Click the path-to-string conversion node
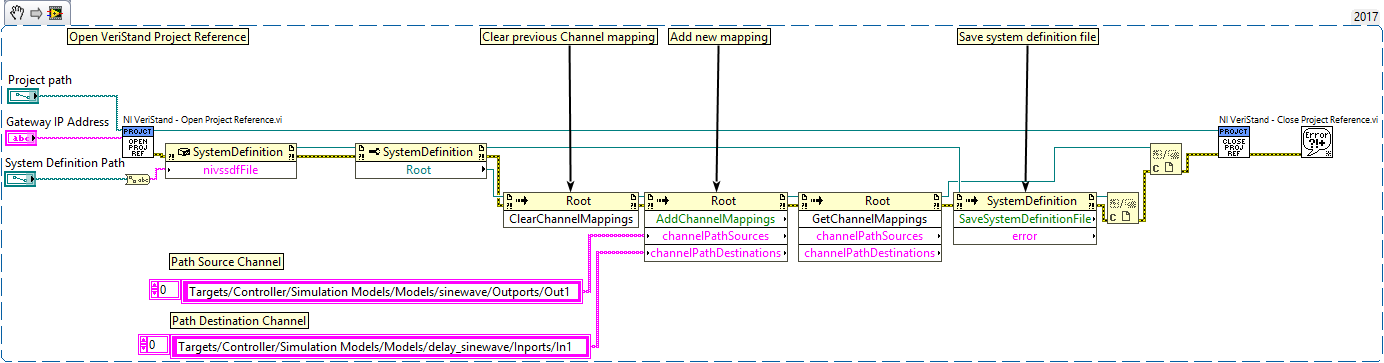The width and height of the screenshot is (1384, 363). click(x=137, y=179)
